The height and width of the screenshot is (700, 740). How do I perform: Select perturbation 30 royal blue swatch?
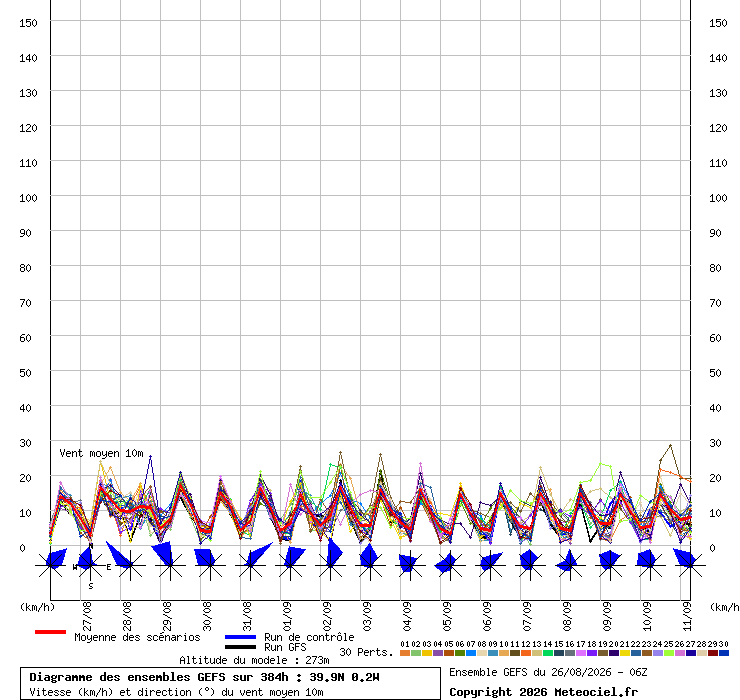pos(724,653)
